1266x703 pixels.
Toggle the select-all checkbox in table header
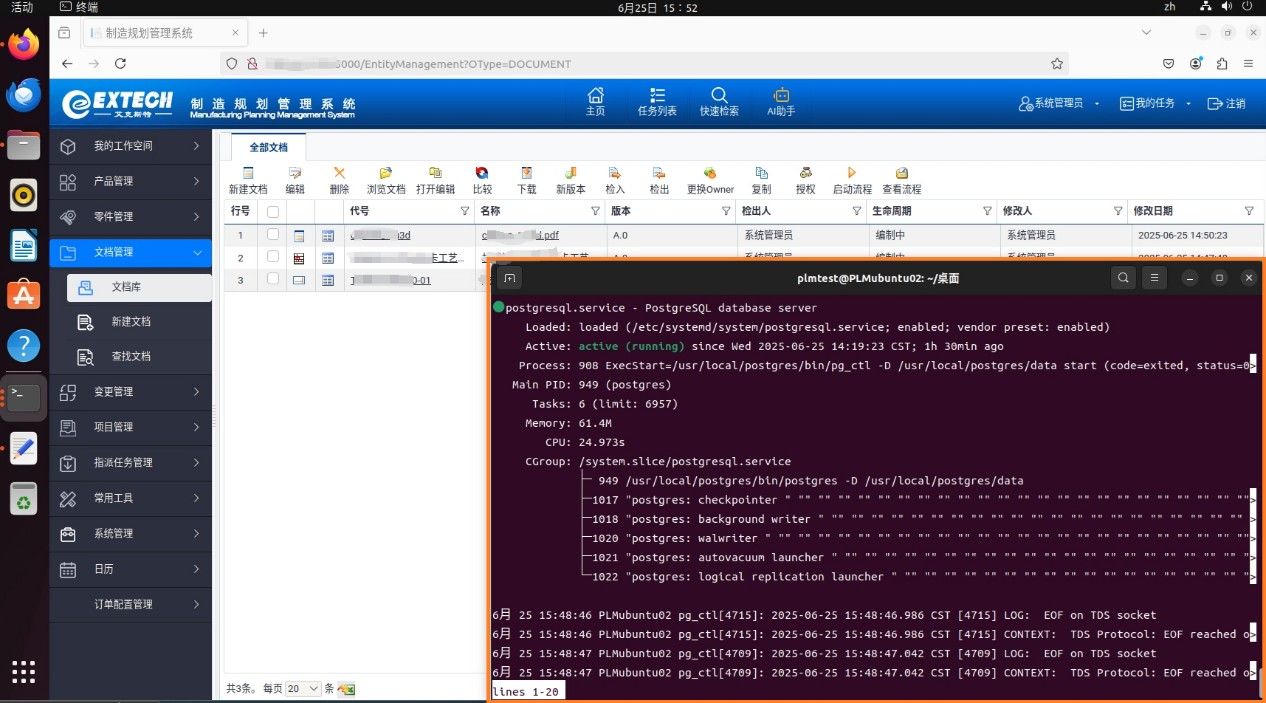click(273, 212)
